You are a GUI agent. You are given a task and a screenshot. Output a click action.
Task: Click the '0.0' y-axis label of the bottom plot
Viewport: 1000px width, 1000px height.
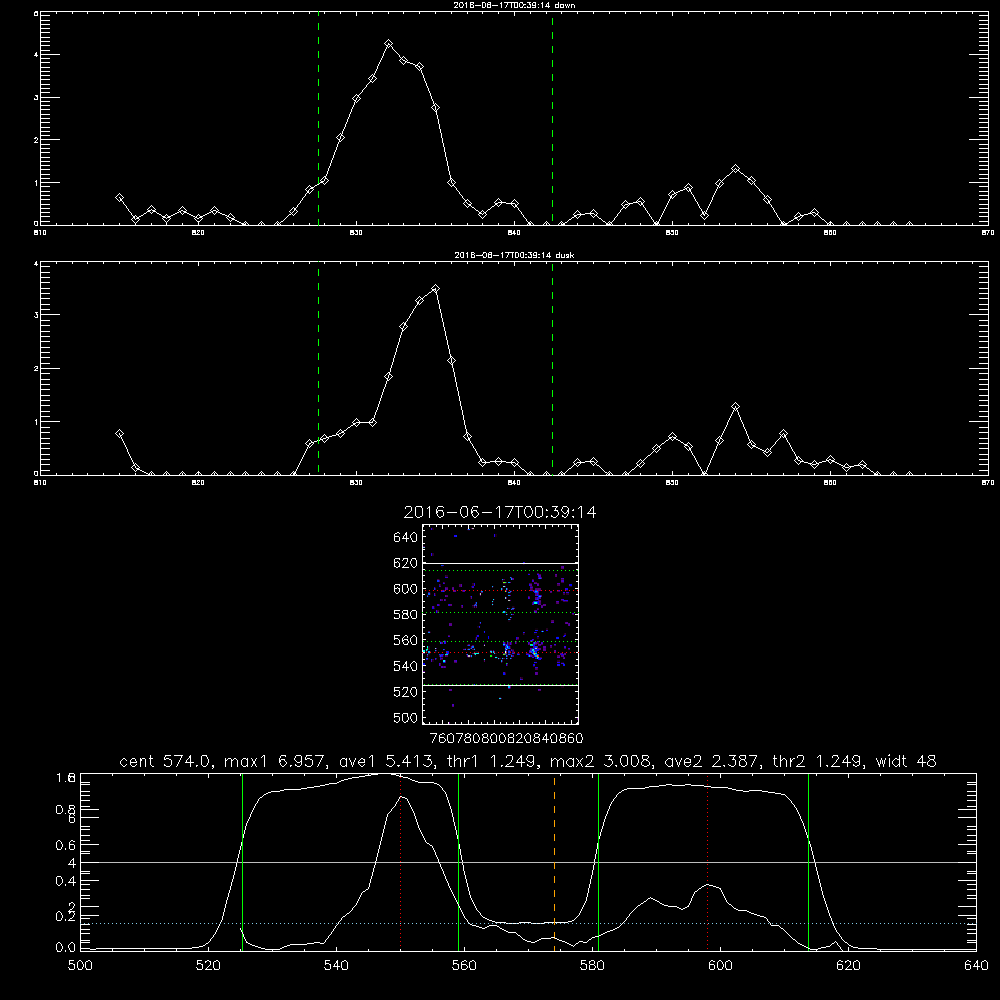66,948
